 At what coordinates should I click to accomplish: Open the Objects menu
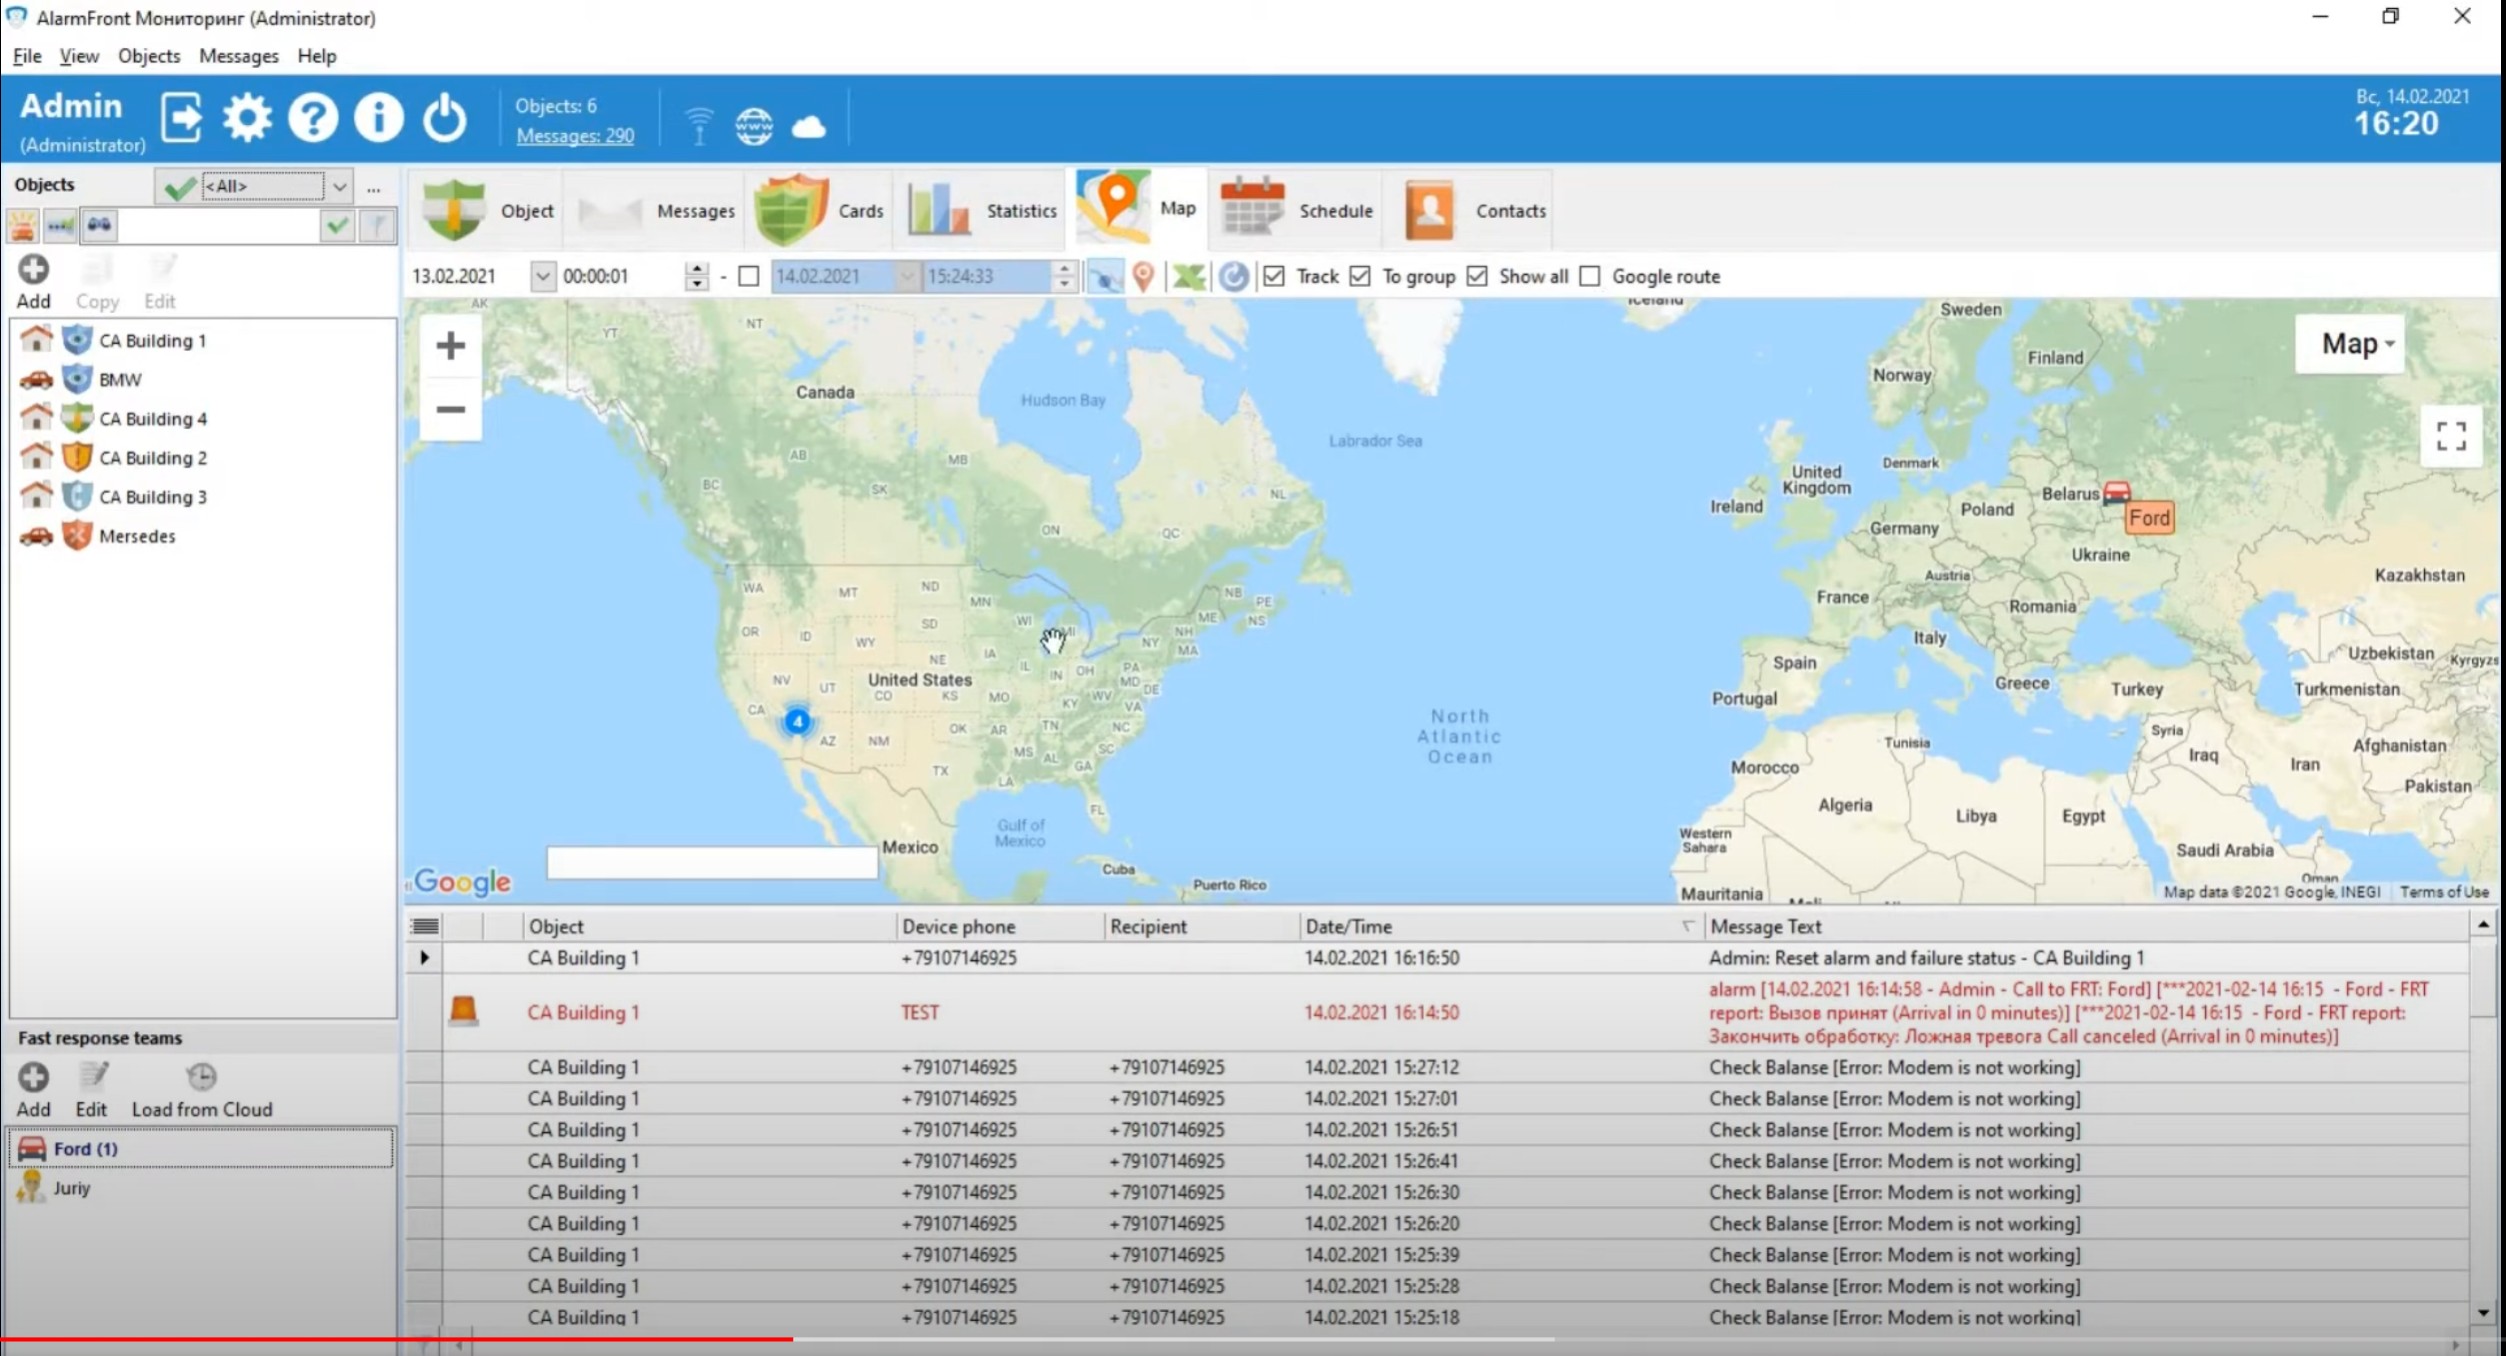[149, 56]
